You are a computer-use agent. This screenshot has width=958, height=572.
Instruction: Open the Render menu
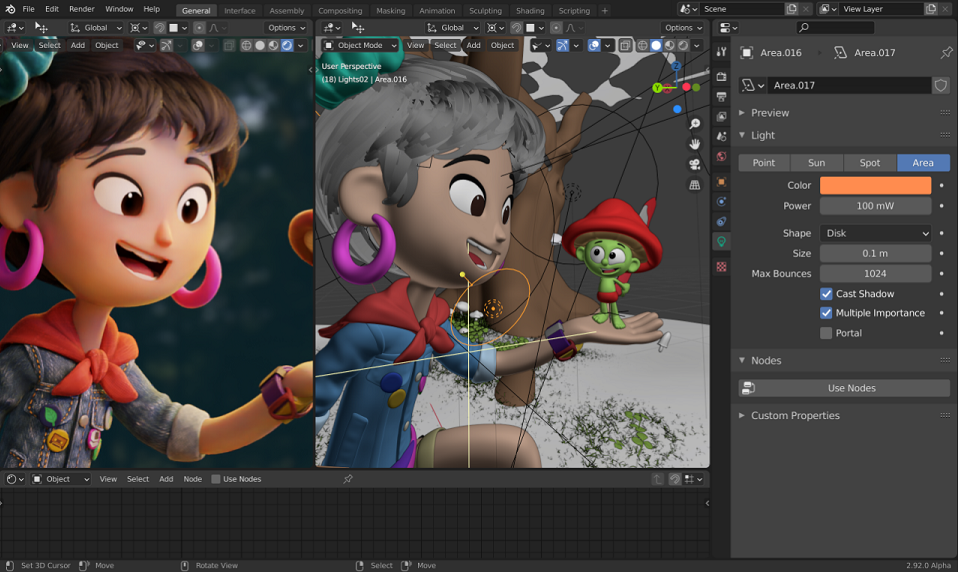click(x=82, y=9)
